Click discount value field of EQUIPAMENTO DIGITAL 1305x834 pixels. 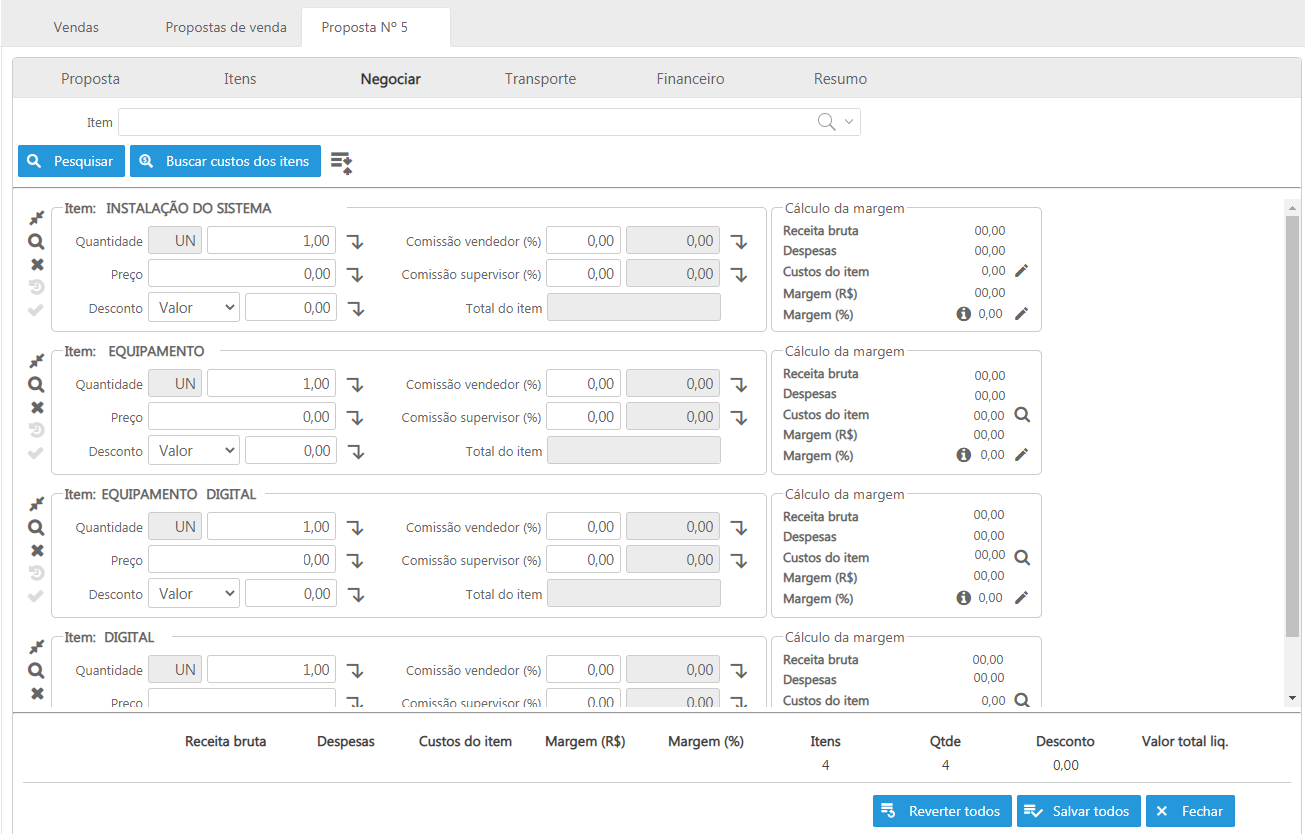(x=290, y=594)
